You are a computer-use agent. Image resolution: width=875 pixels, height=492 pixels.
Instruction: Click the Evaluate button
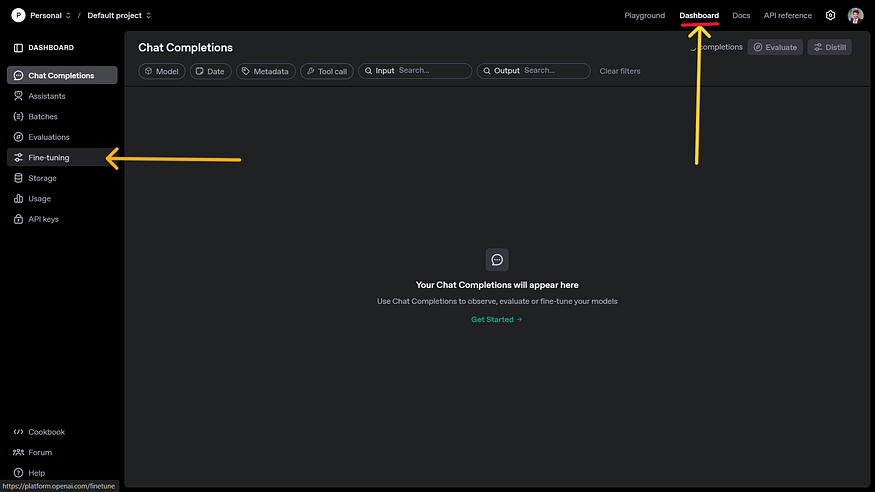[775, 47]
